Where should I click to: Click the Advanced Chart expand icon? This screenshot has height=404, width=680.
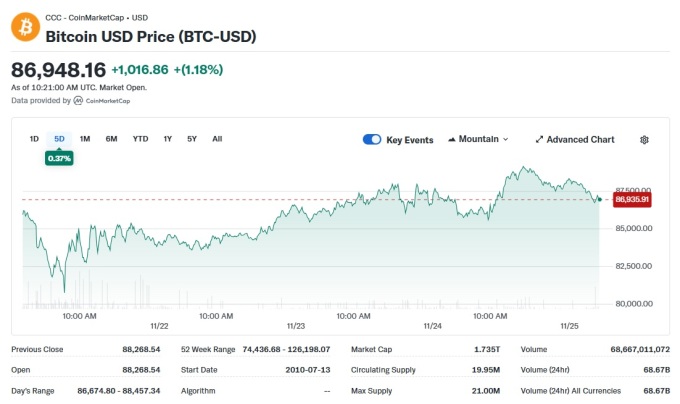539,139
